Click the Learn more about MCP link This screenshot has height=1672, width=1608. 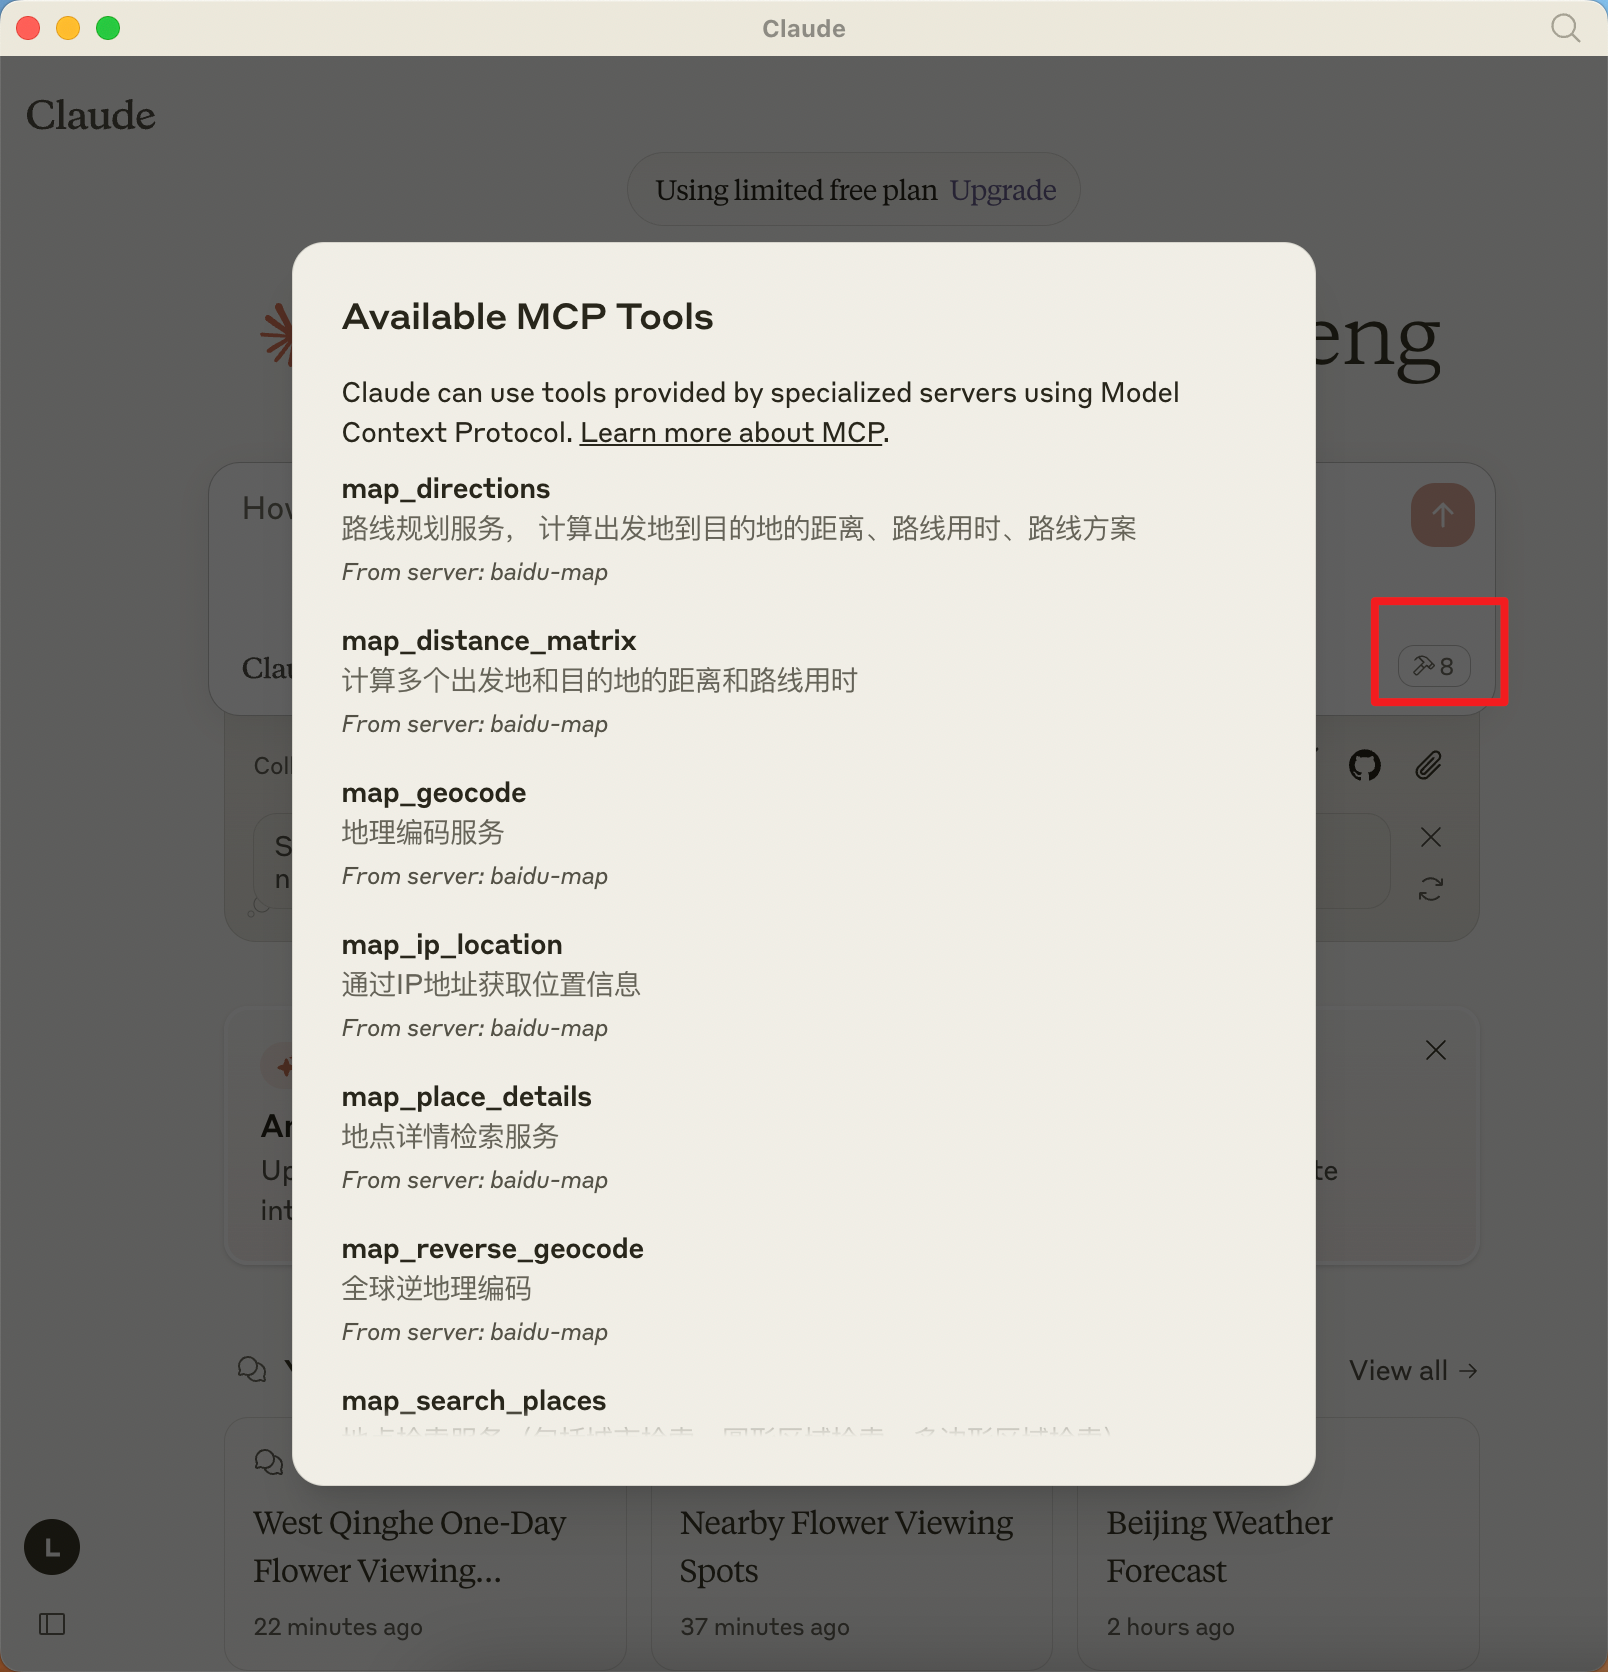(732, 432)
